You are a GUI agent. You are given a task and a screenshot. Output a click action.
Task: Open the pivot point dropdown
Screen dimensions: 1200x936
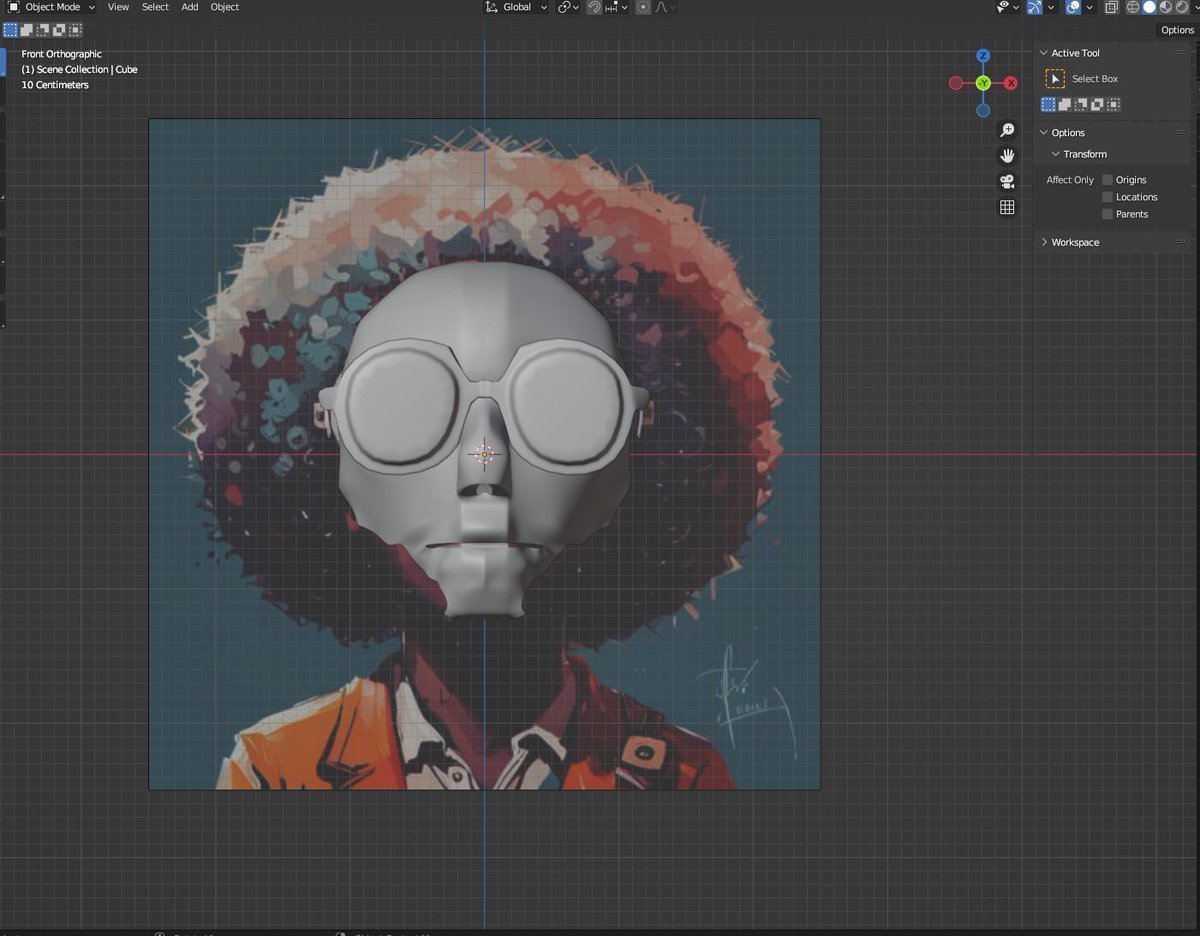(x=569, y=7)
